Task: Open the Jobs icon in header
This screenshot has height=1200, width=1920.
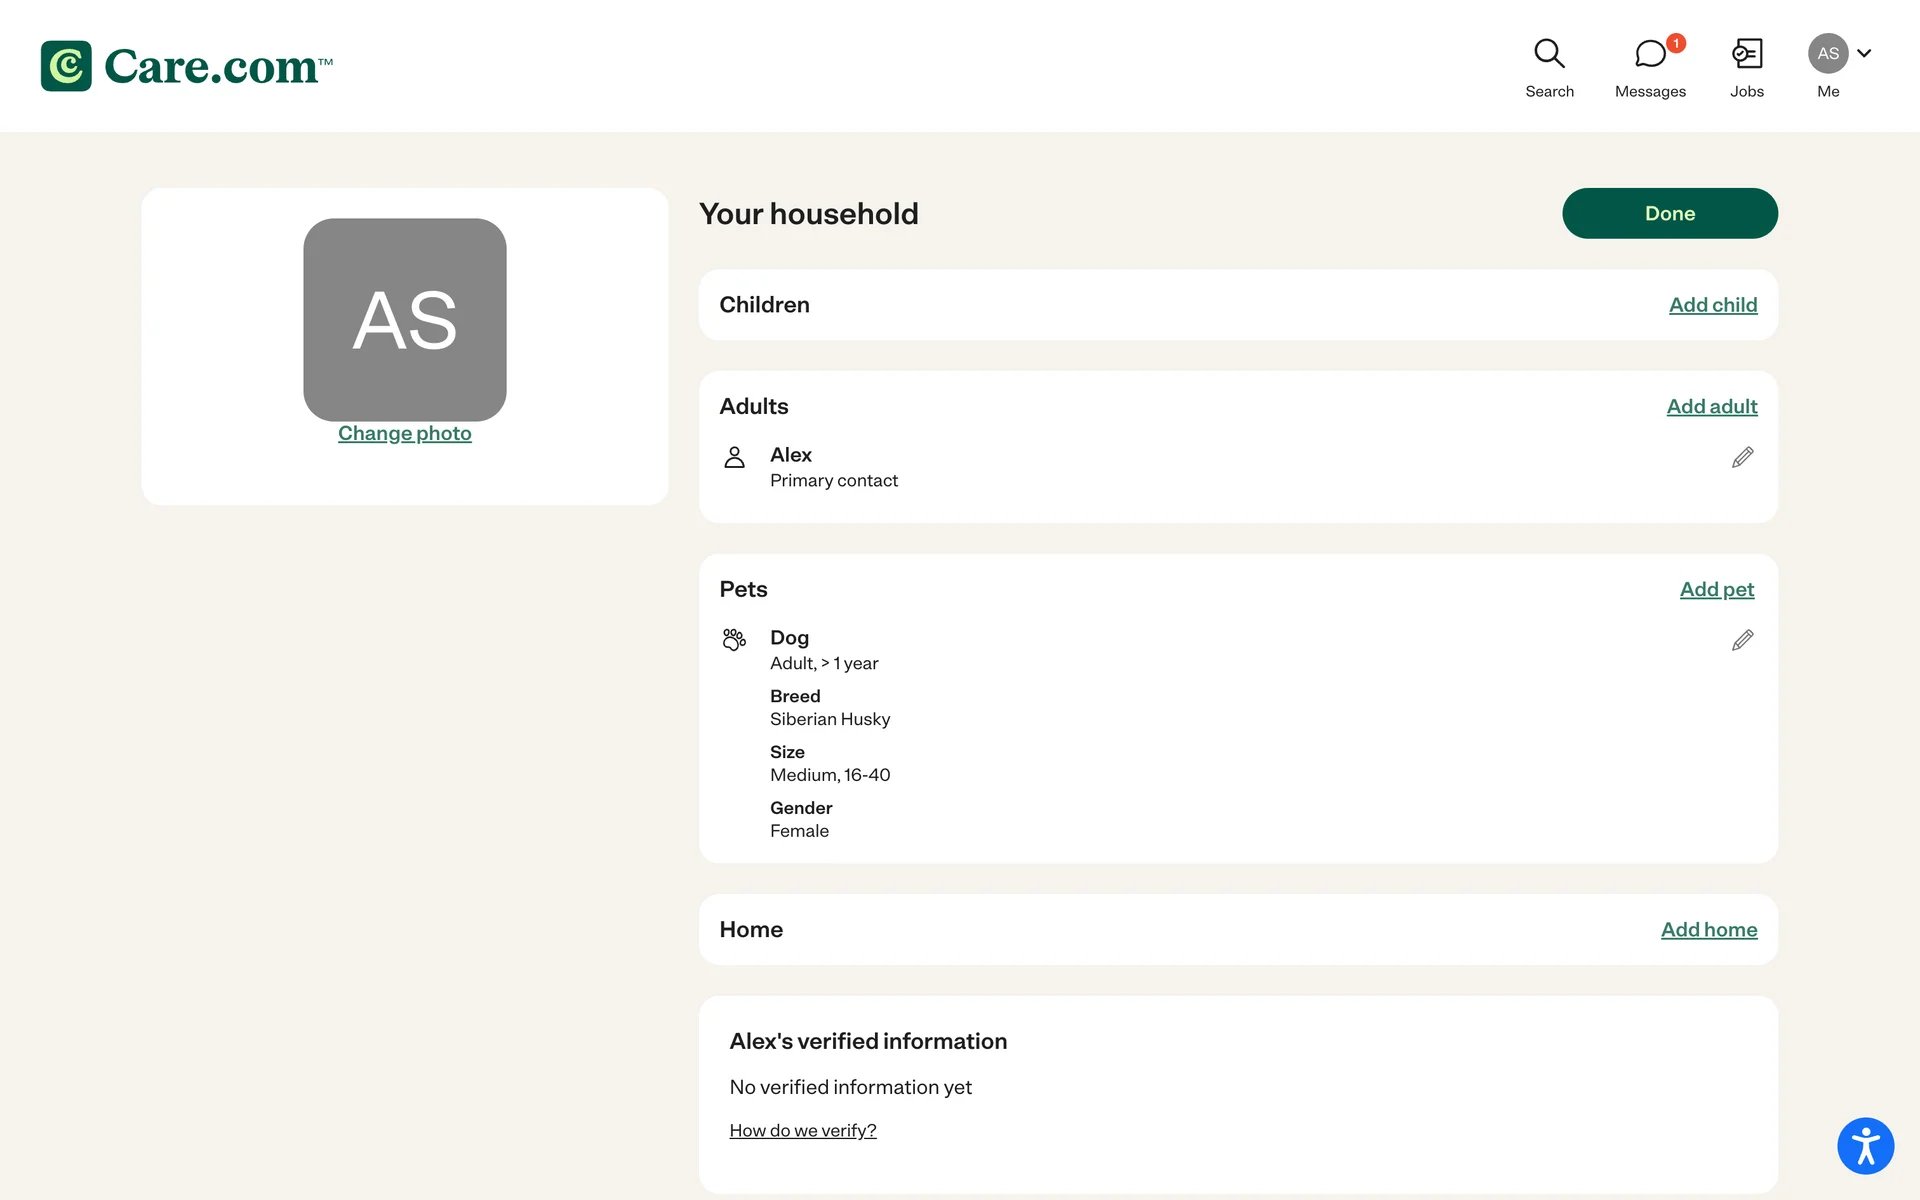Action: point(1746,54)
